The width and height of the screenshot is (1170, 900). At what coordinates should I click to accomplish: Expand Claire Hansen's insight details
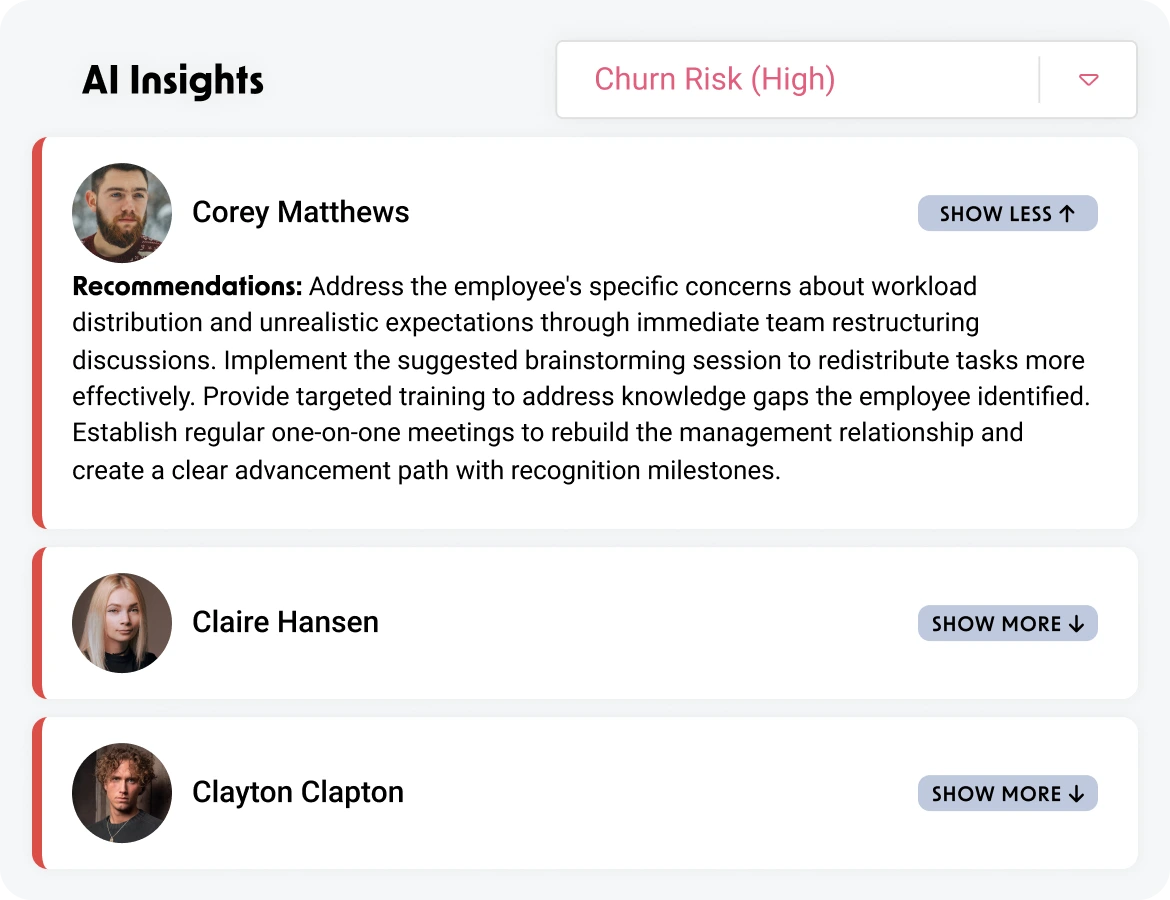[x=1007, y=623]
